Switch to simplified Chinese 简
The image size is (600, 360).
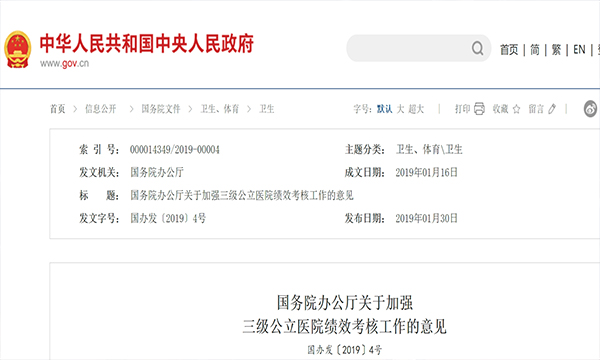click(x=535, y=50)
